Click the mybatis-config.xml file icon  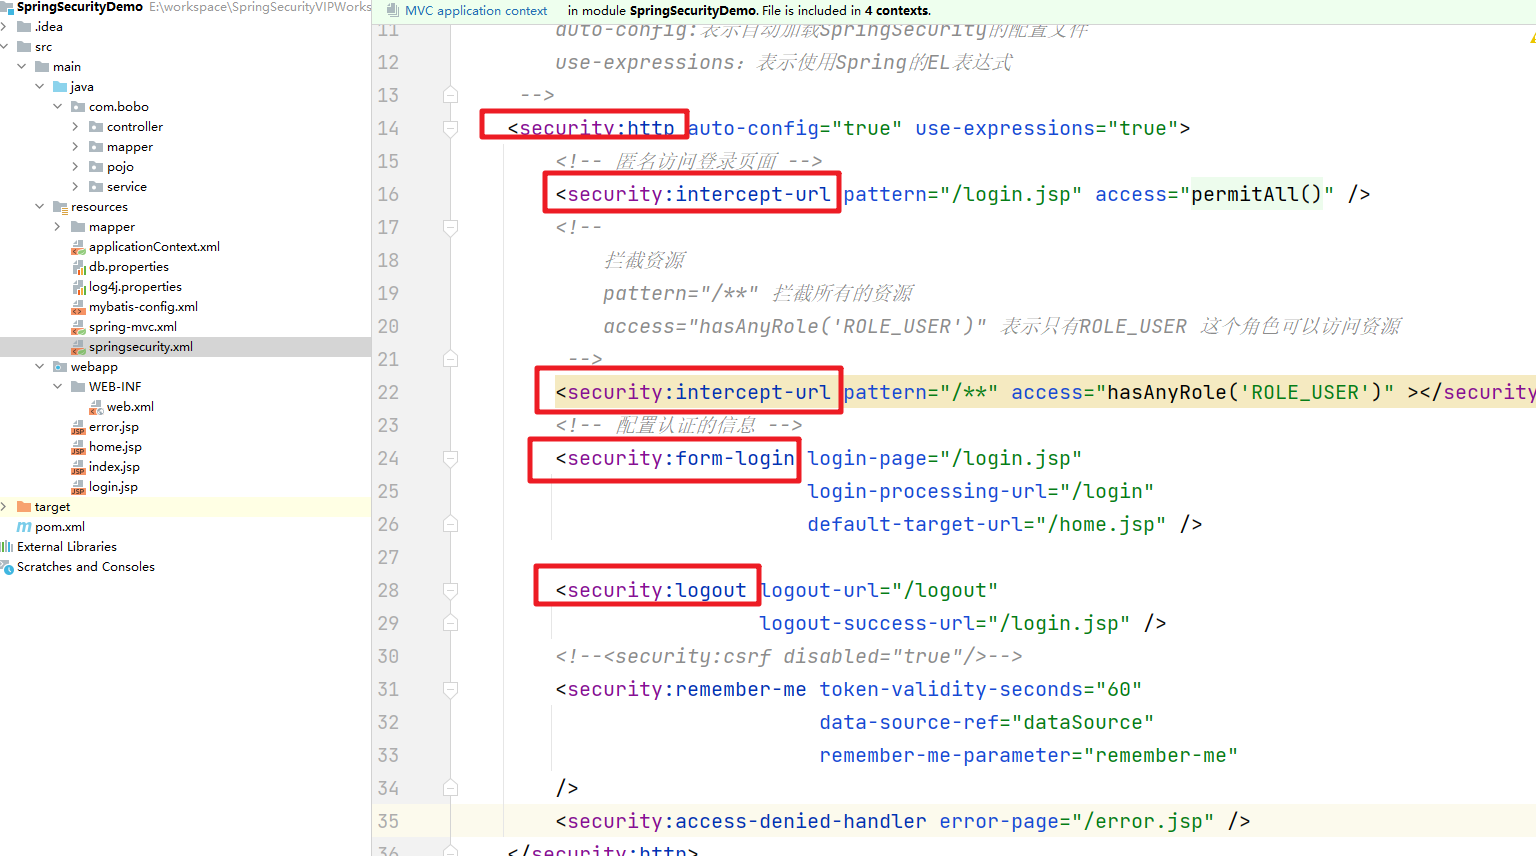[x=78, y=307]
